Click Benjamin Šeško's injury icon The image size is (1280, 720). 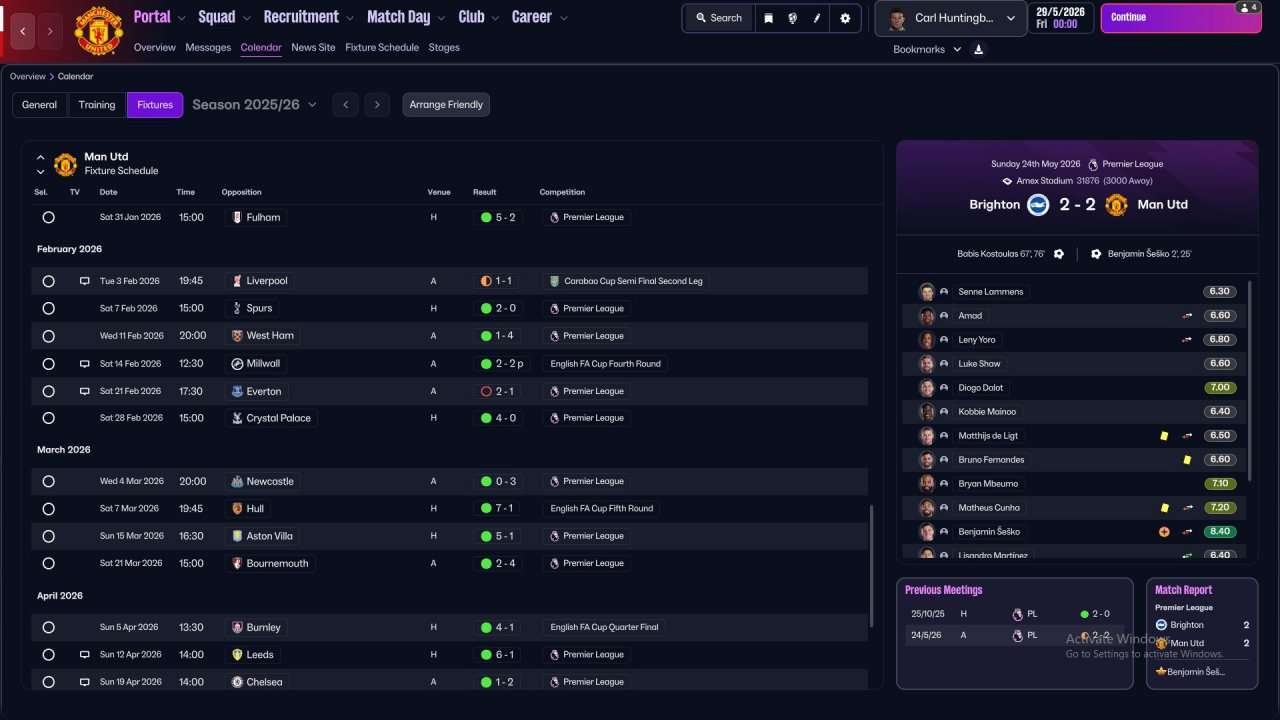(1164, 532)
